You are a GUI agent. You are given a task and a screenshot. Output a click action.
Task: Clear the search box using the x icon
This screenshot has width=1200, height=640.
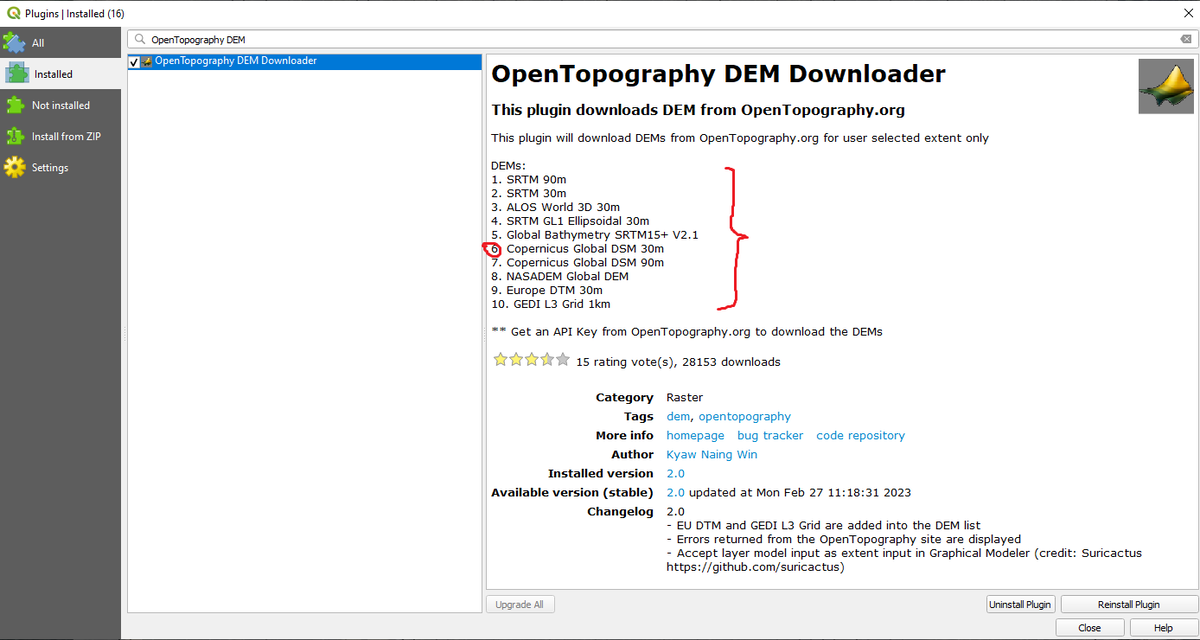coord(1188,37)
